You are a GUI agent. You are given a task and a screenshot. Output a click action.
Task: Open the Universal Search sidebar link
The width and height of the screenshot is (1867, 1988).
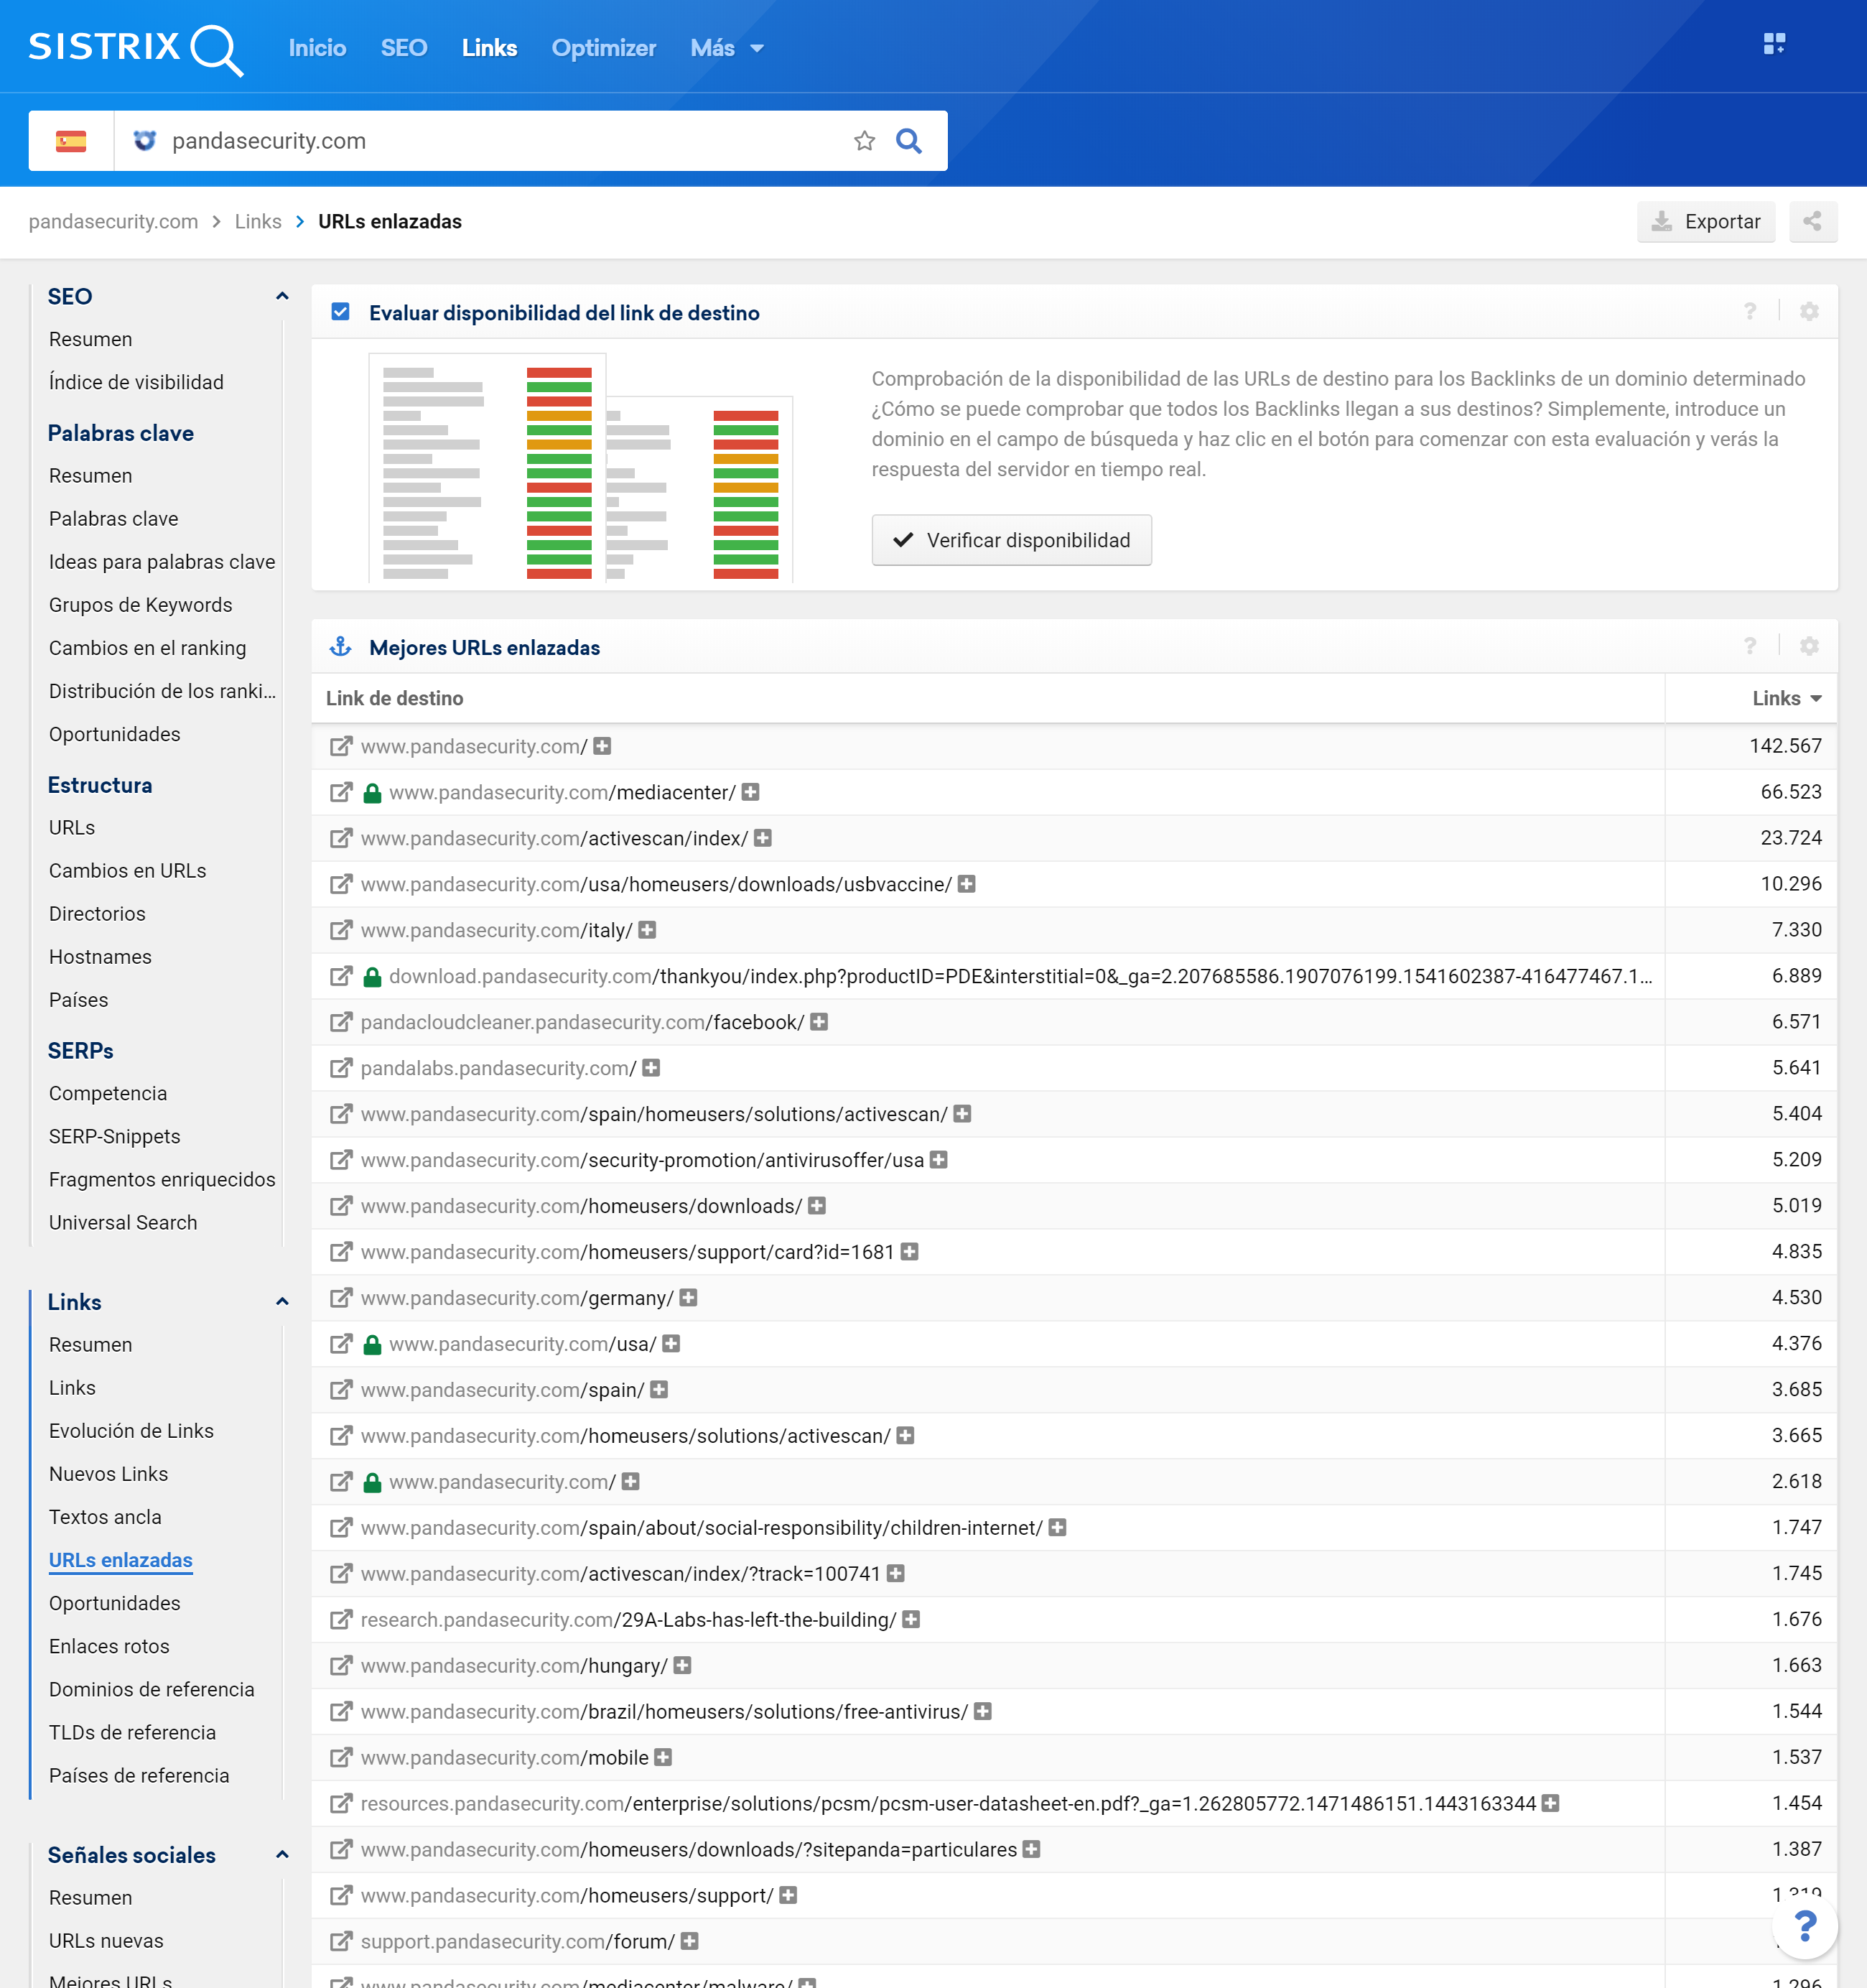(x=123, y=1222)
